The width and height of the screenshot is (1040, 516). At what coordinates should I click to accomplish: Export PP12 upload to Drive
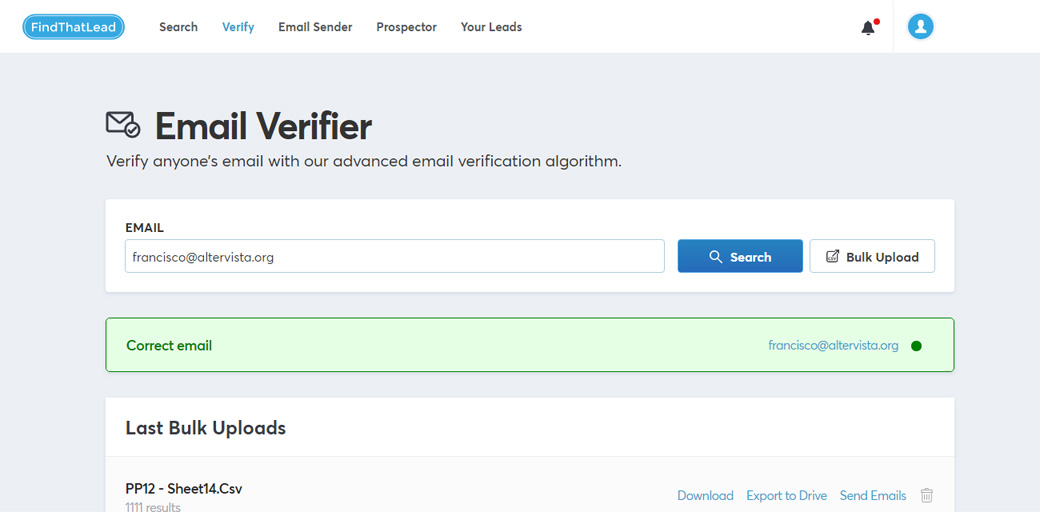point(786,495)
